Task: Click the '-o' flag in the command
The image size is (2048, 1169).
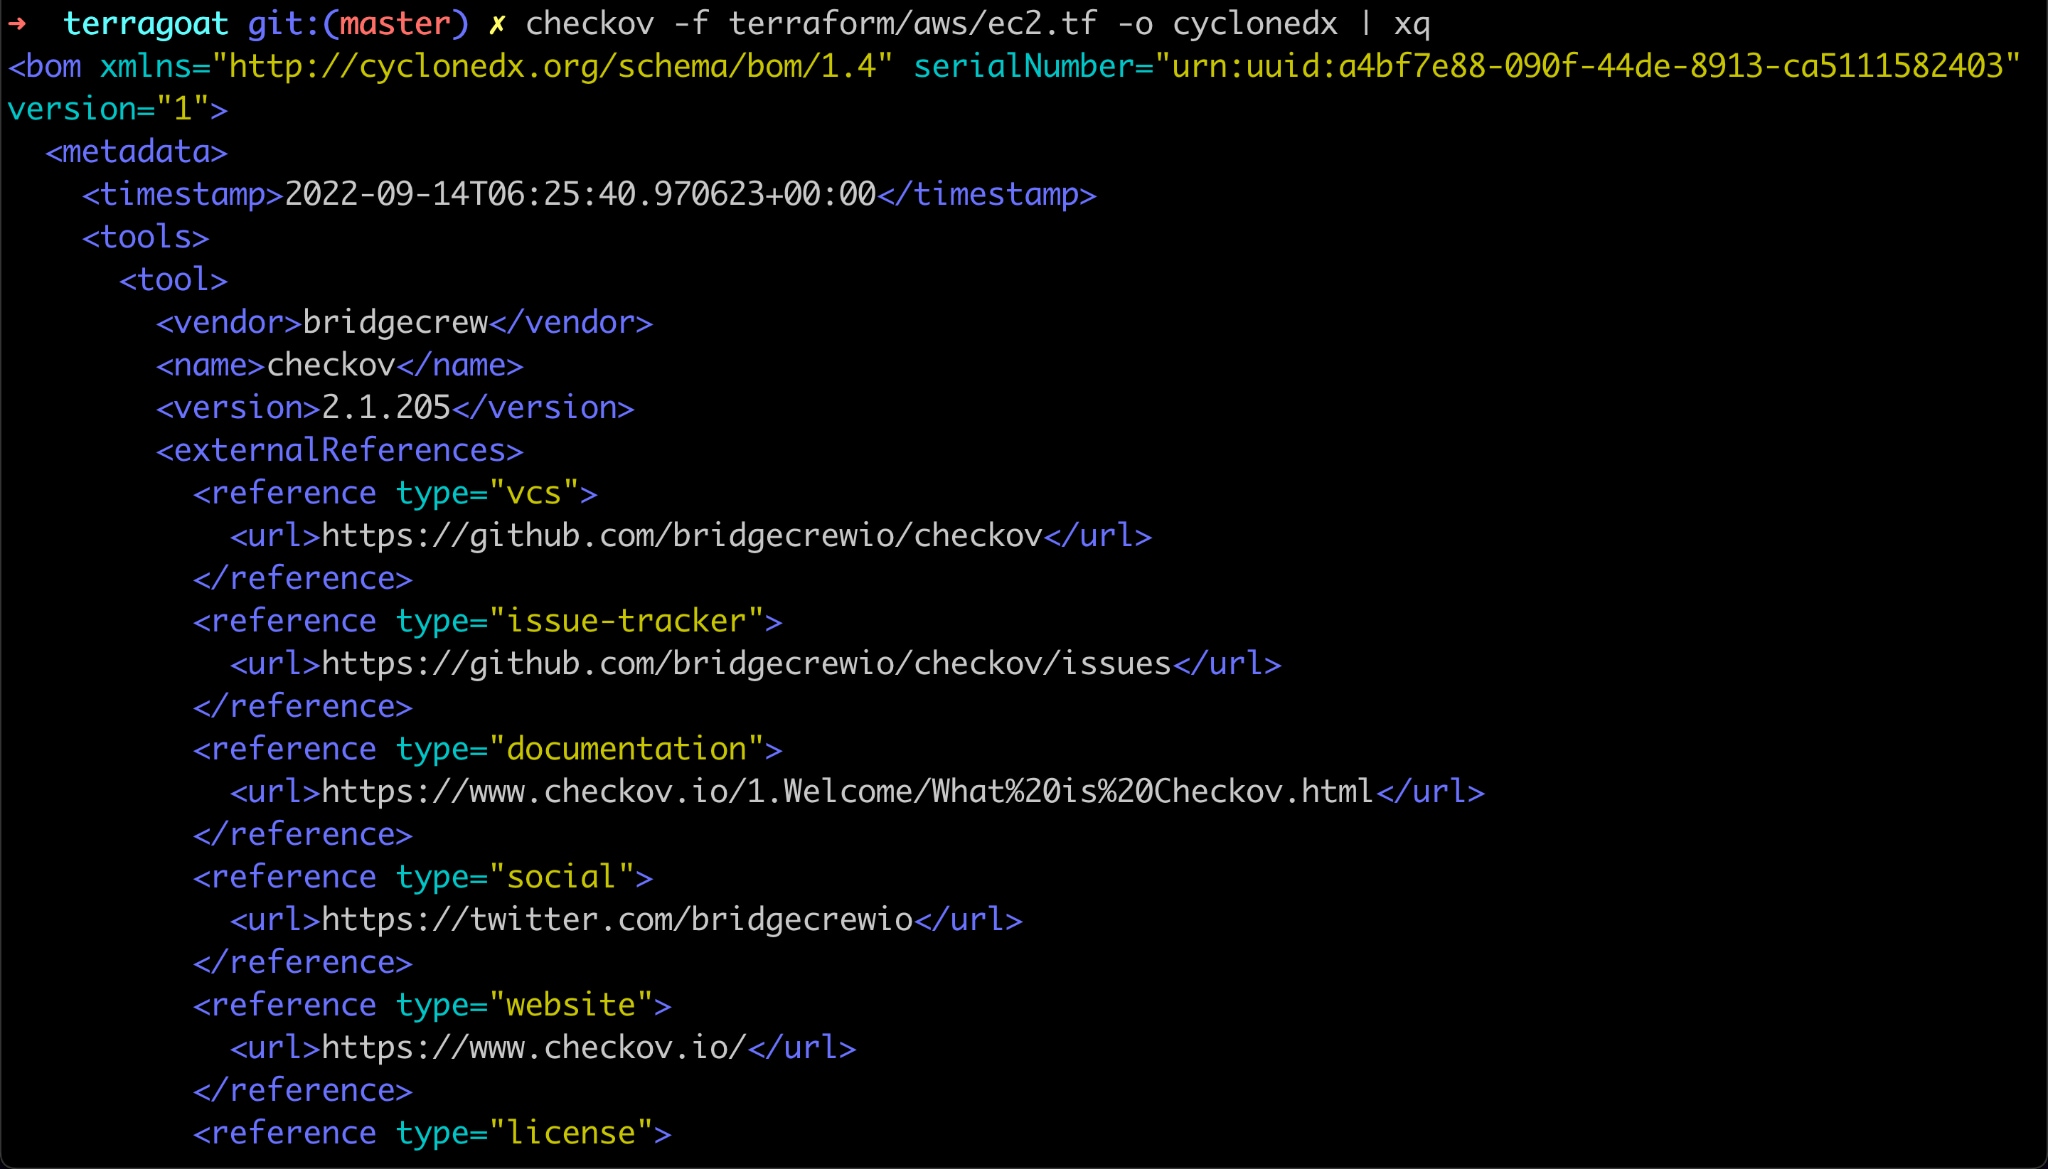Action: click(1135, 23)
